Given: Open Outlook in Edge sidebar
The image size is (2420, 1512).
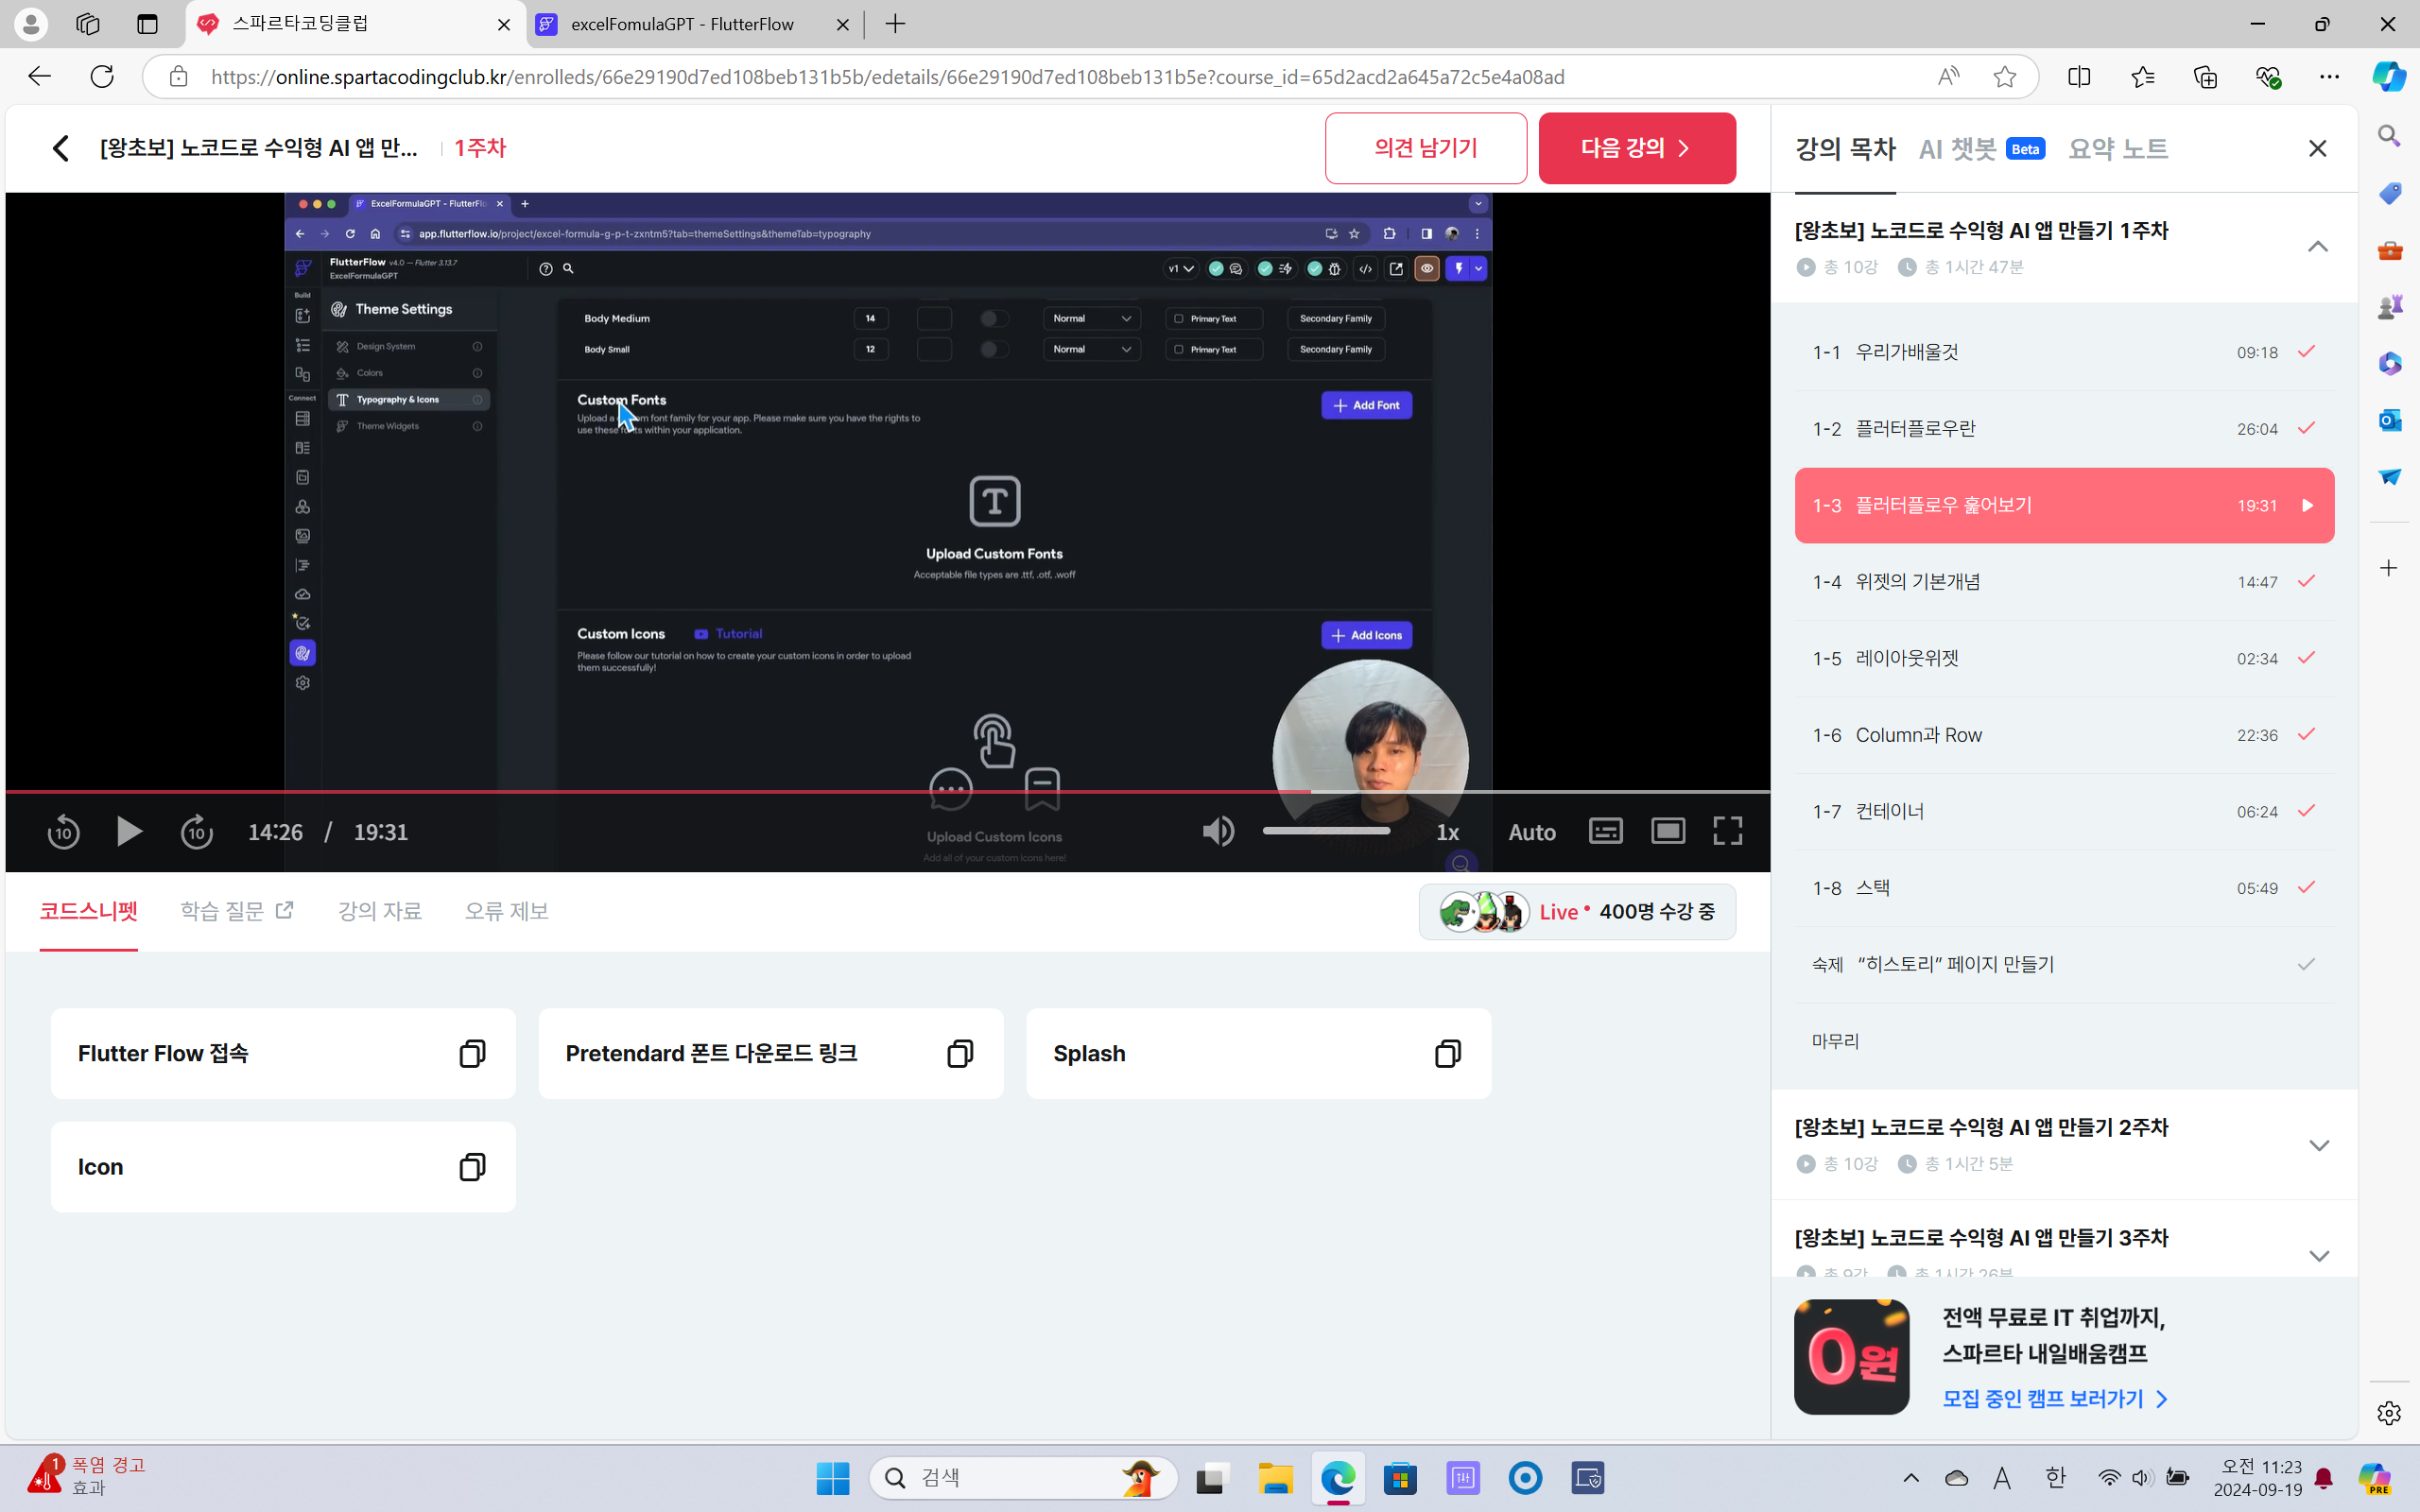Looking at the screenshot, I should click(x=2389, y=420).
